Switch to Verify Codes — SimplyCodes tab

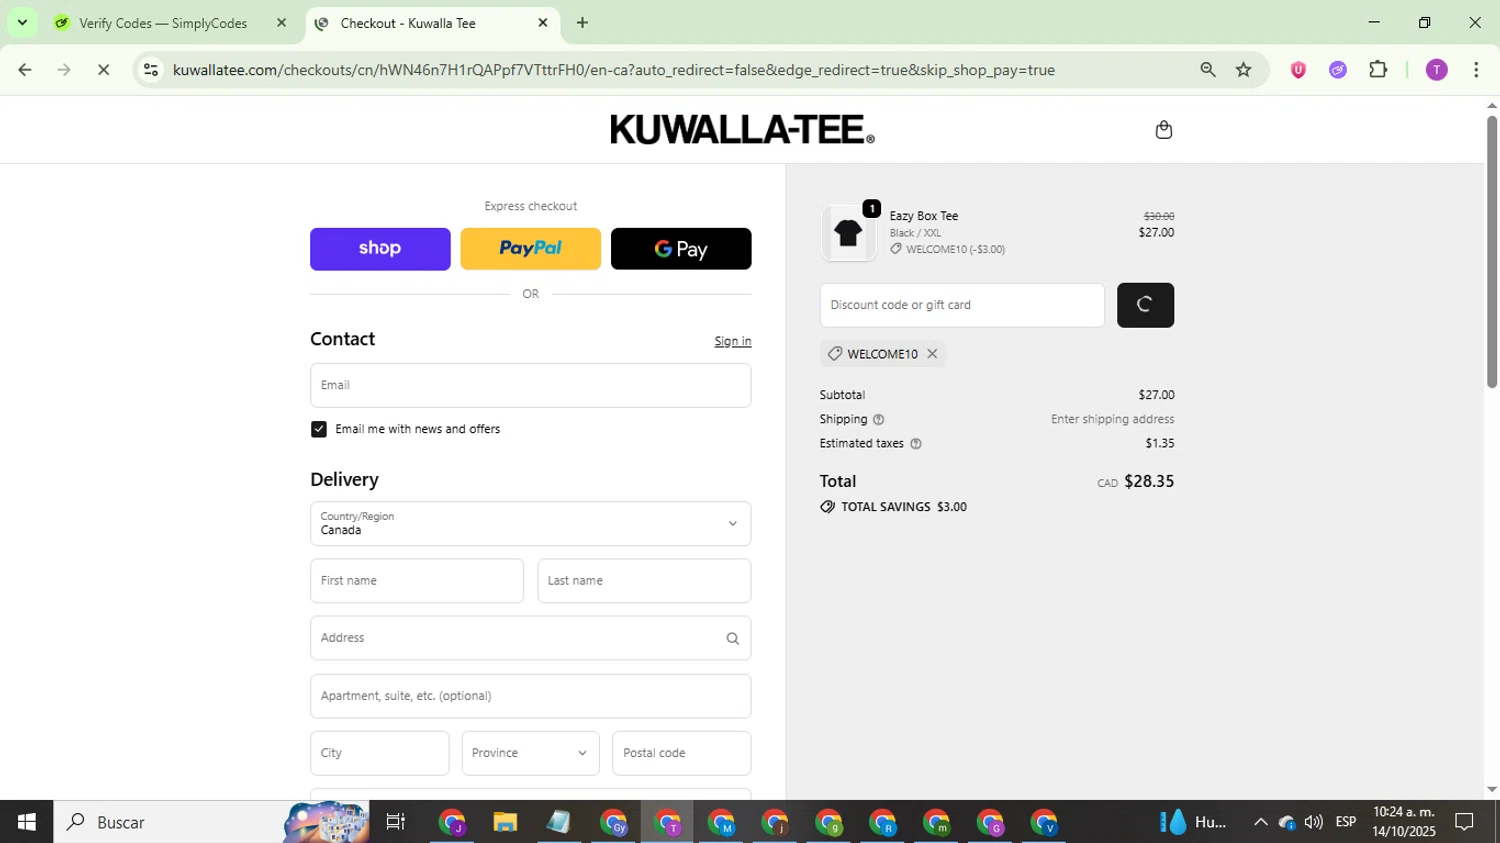click(x=163, y=23)
